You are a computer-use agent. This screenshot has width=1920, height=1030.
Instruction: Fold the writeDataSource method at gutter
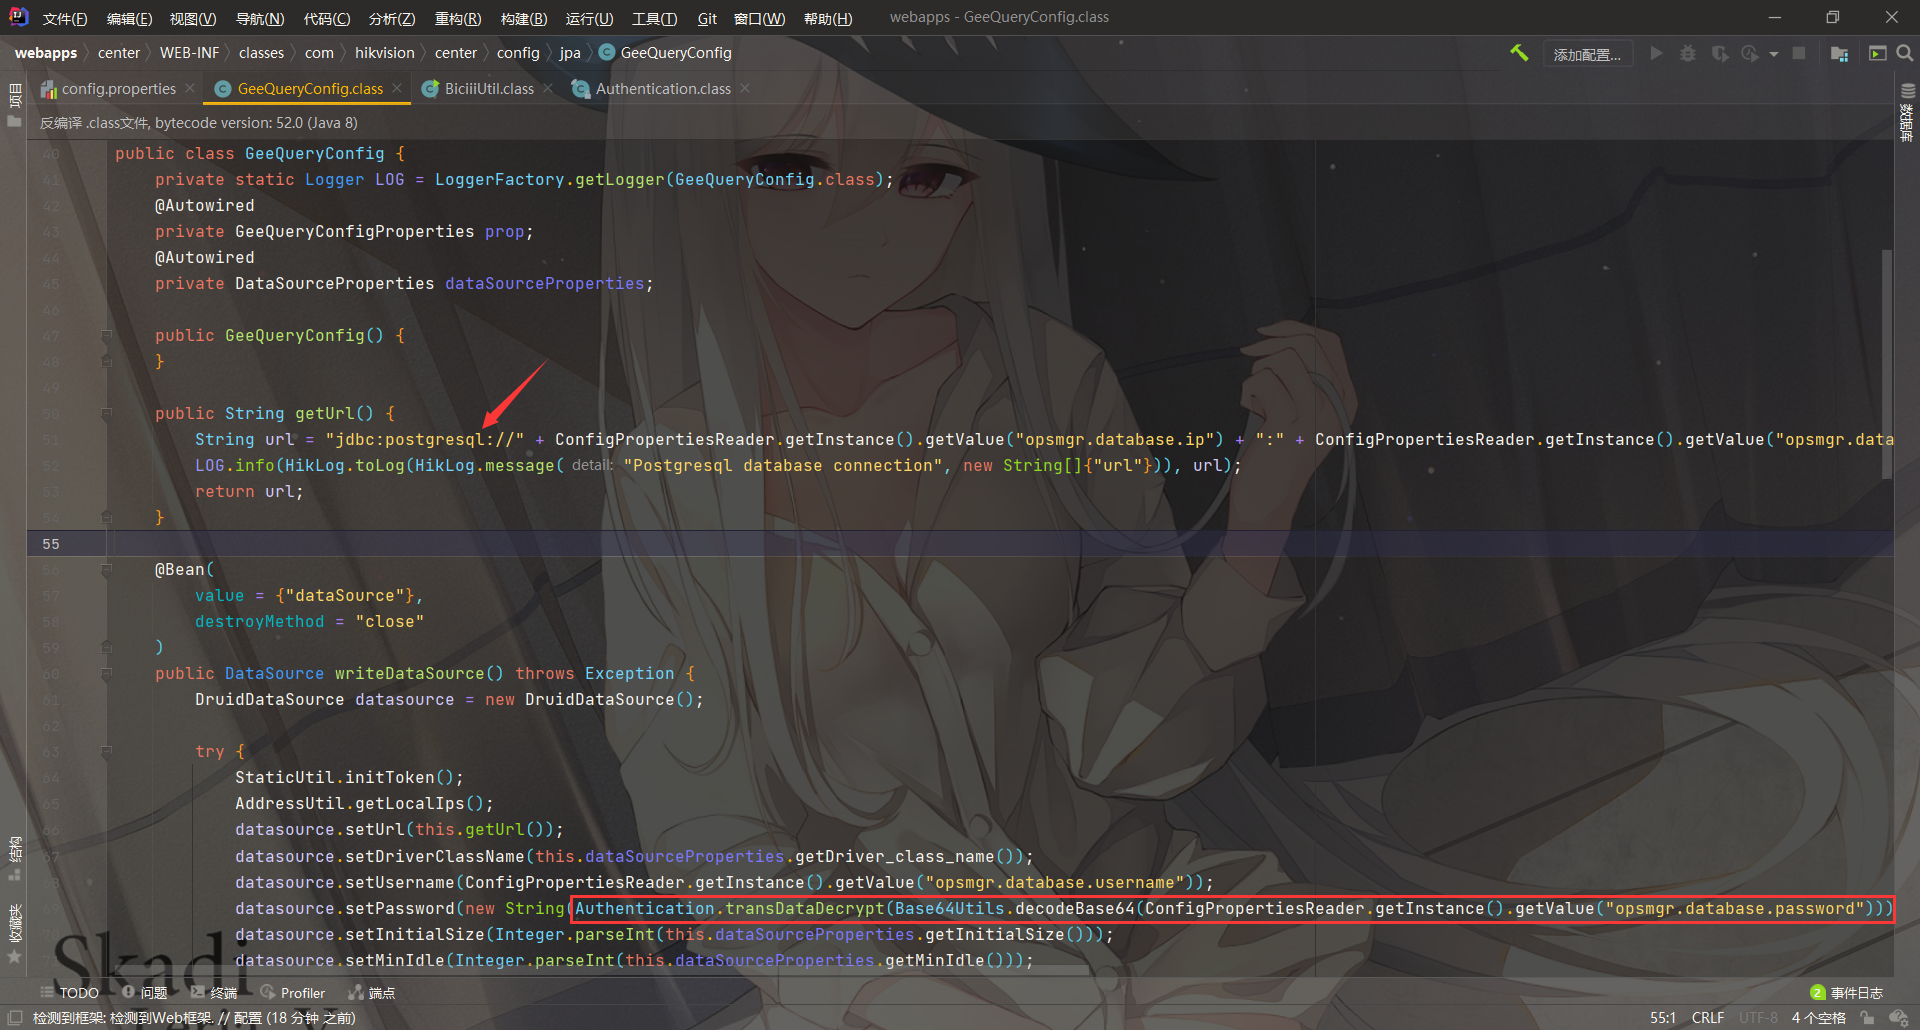coord(106,673)
